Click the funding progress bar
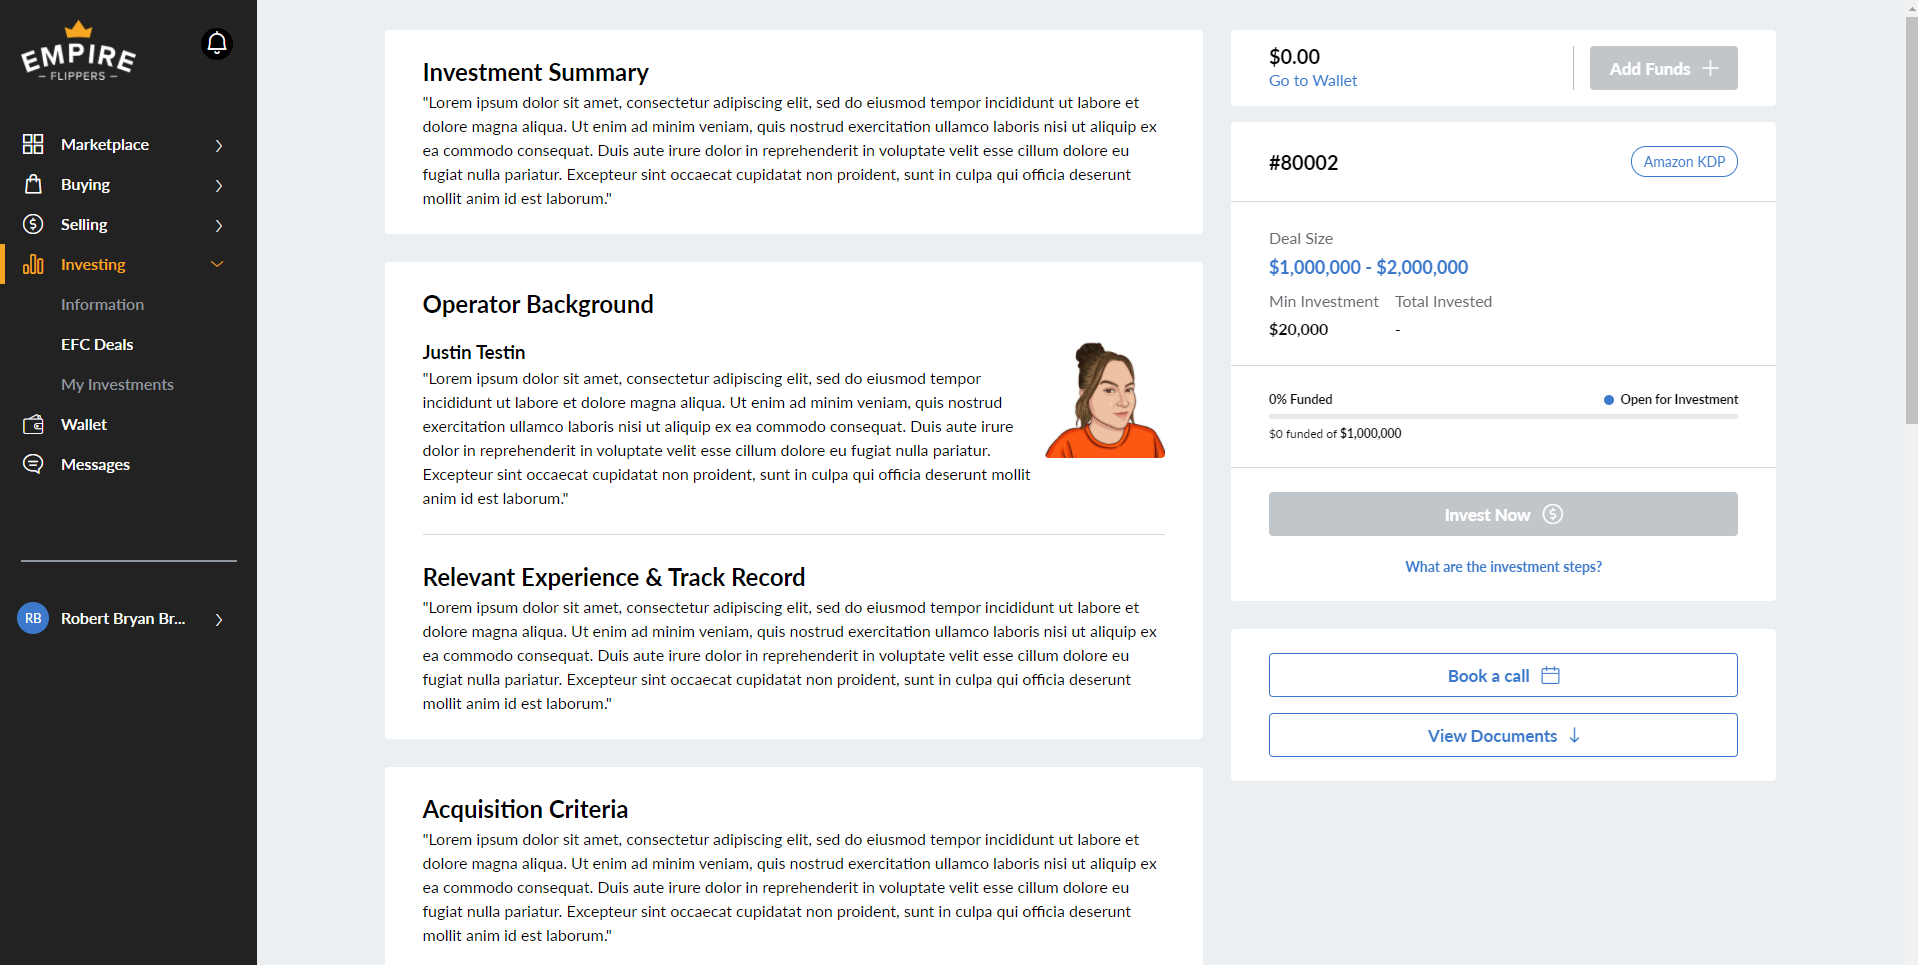 (1503, 416)
